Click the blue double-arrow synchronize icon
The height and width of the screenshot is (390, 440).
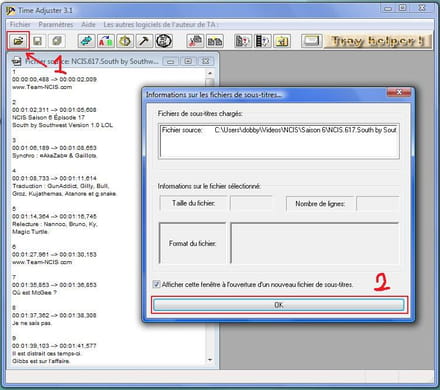point(86,41)
